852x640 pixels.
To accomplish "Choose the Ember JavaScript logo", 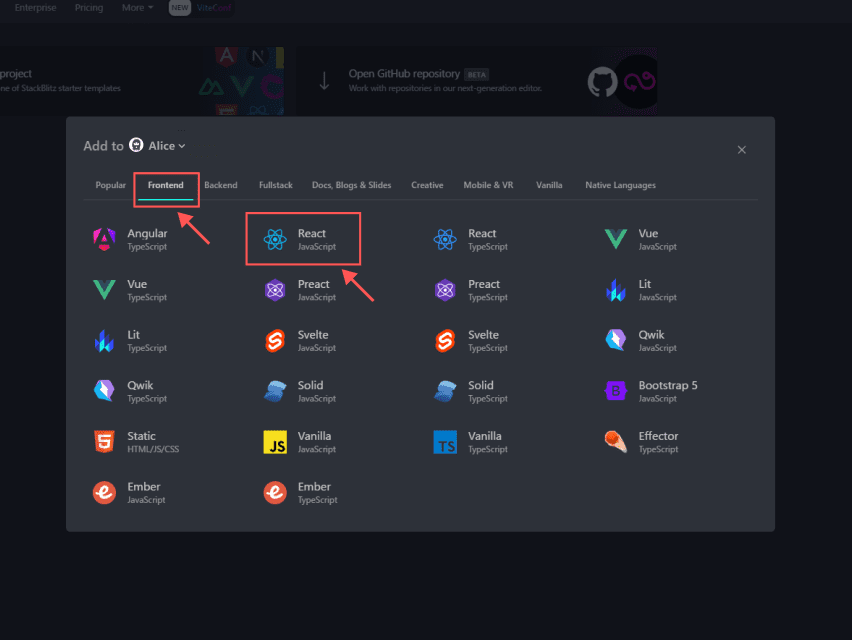I will (104, 493).
